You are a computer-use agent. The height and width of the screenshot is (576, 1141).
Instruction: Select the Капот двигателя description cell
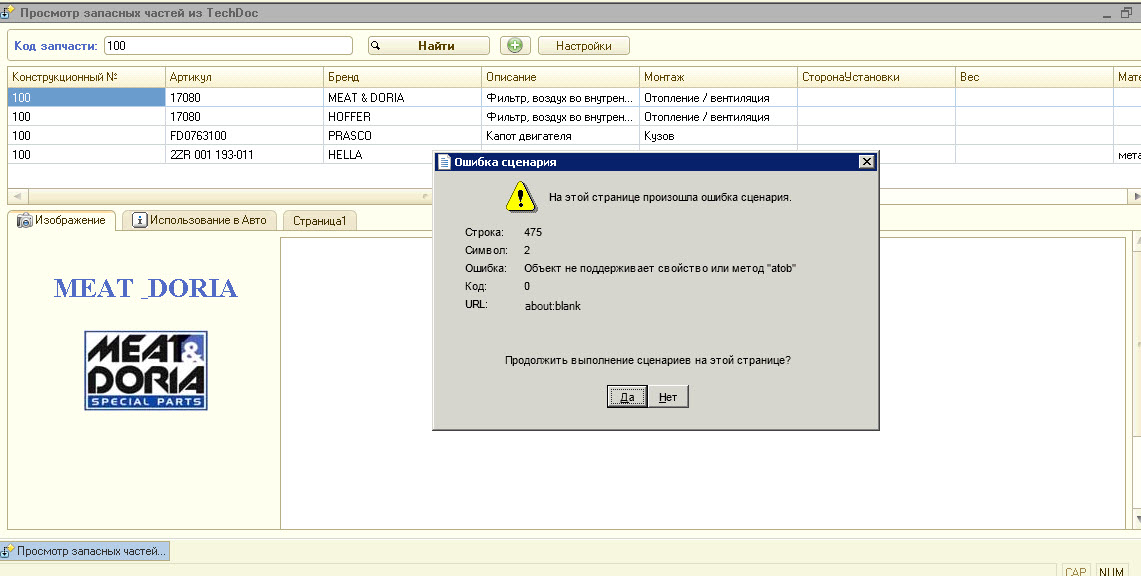pyautogui.click(x=560, y=135)
